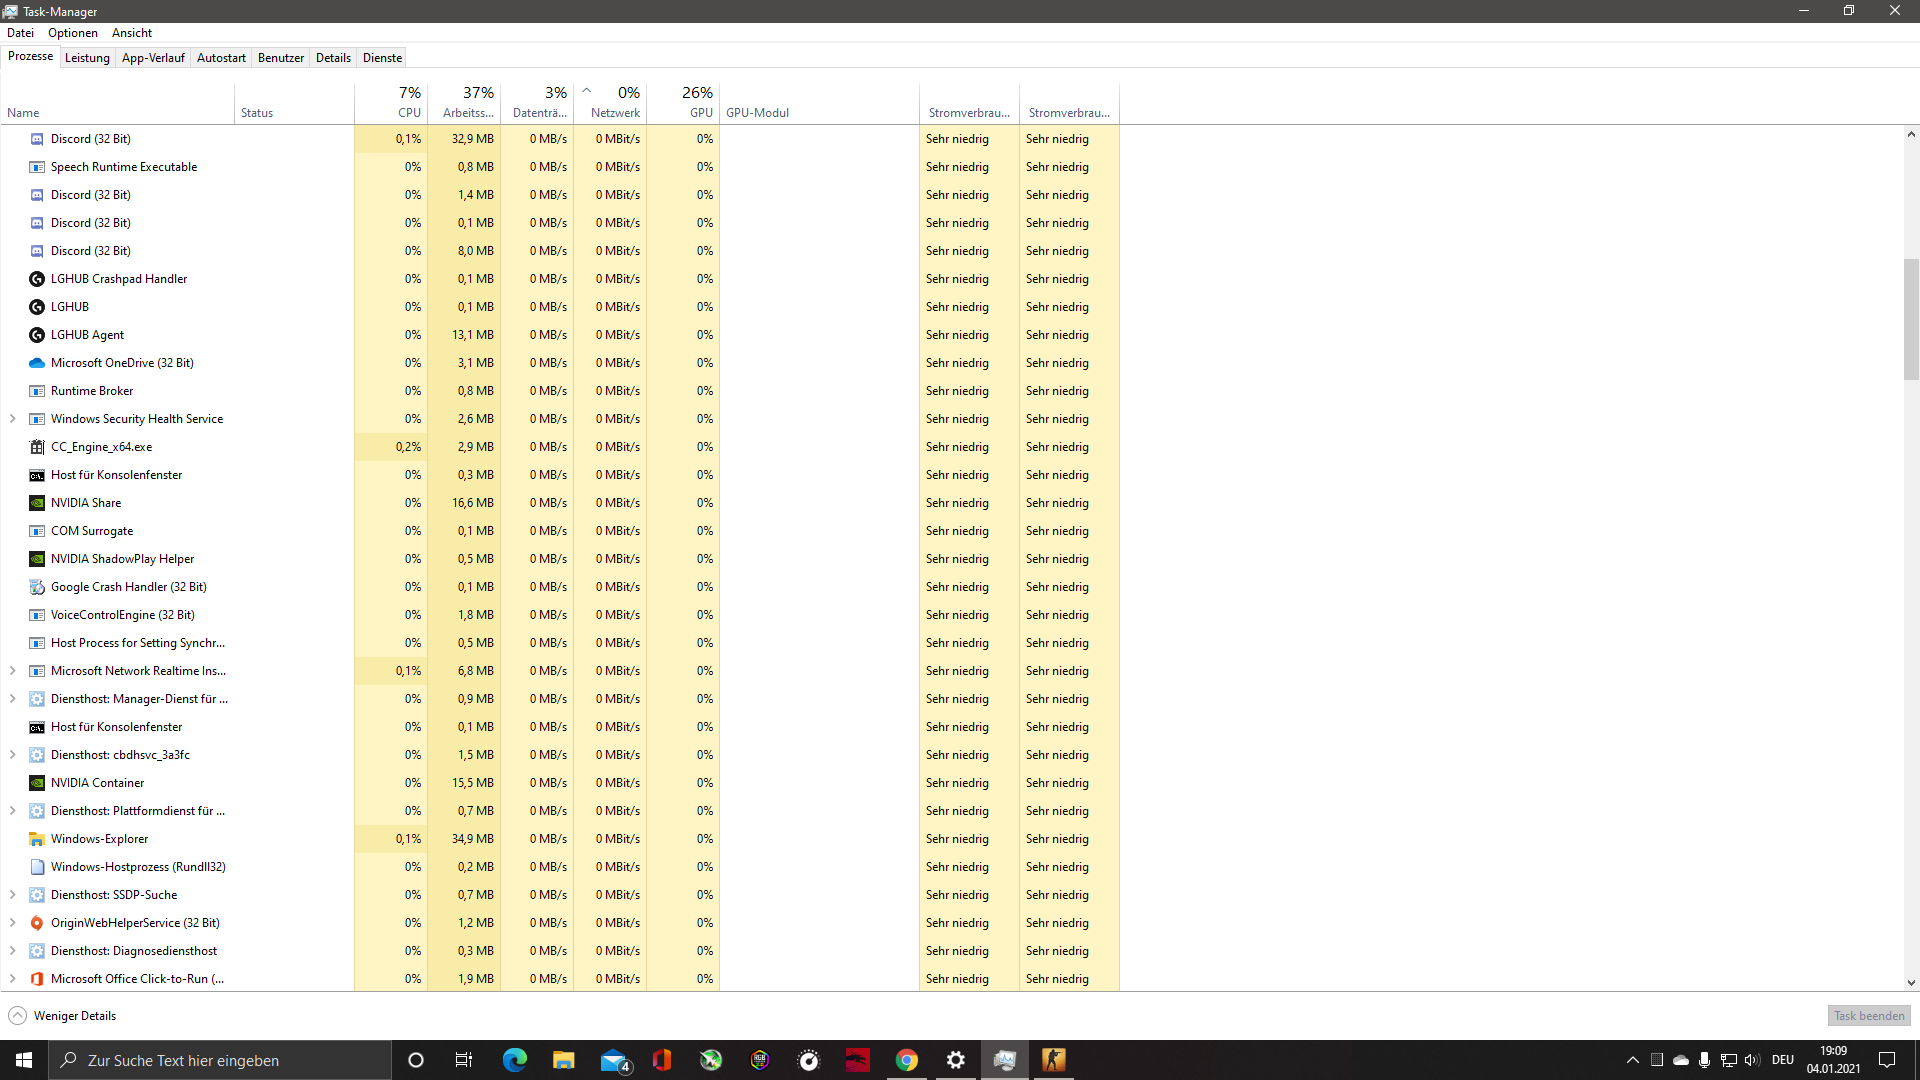Open Microsoft Edge from the taskbar
1920x1080 pixels.
515,1060
